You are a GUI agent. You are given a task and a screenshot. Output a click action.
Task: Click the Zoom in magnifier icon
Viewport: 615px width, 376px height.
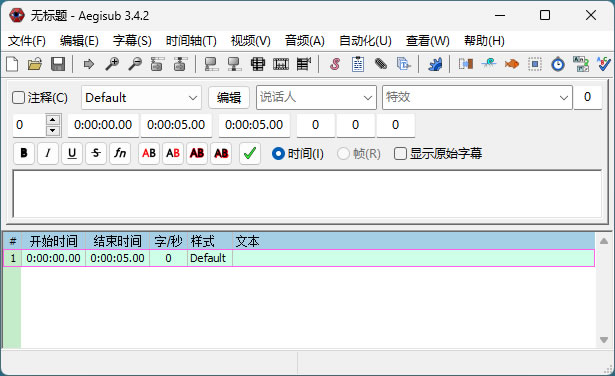click(x=112, y=64)
